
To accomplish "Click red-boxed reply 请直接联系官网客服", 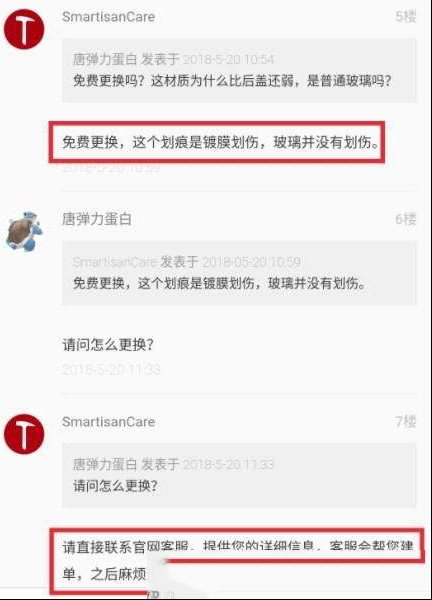I will (238, 560).
